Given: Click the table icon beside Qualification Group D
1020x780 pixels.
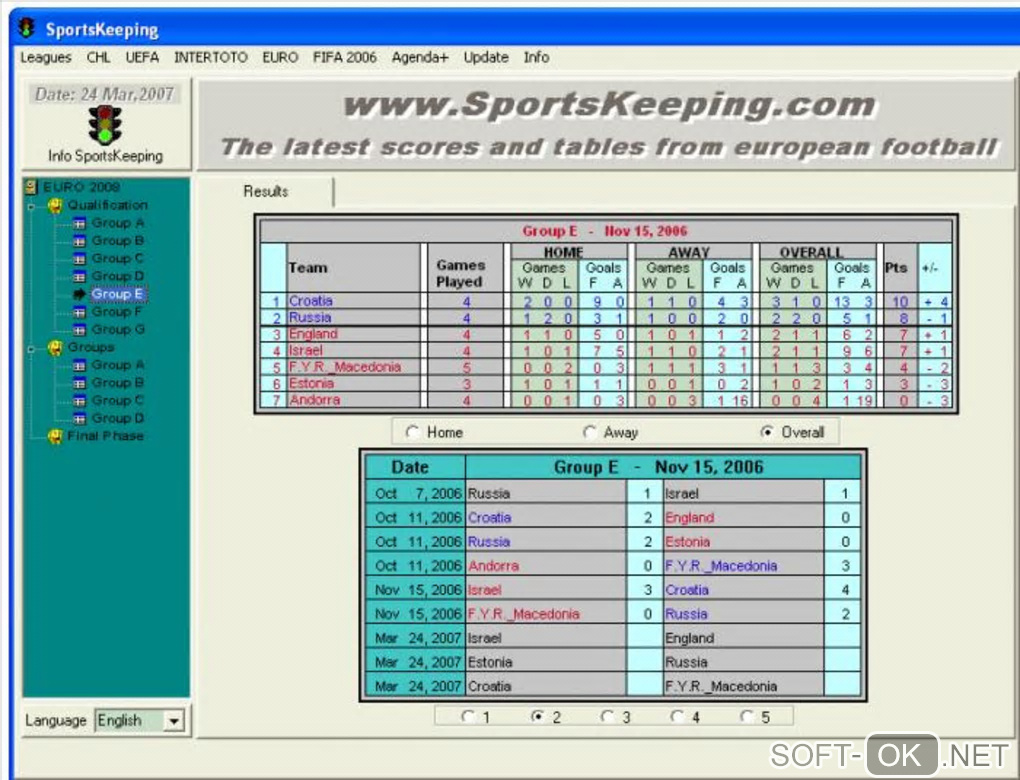Looking at the screenshot, I should pos(79,276).
